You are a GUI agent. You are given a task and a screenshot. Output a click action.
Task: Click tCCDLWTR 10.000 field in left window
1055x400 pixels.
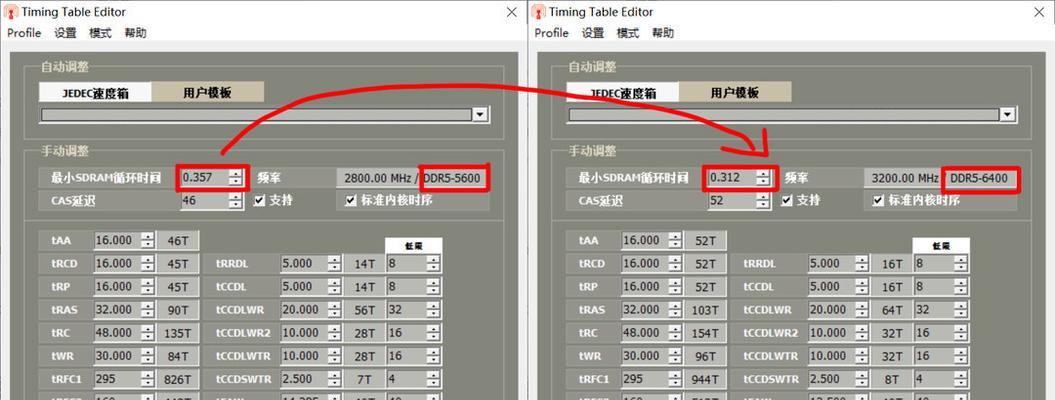pyautogui.click(x=303, y=356)
